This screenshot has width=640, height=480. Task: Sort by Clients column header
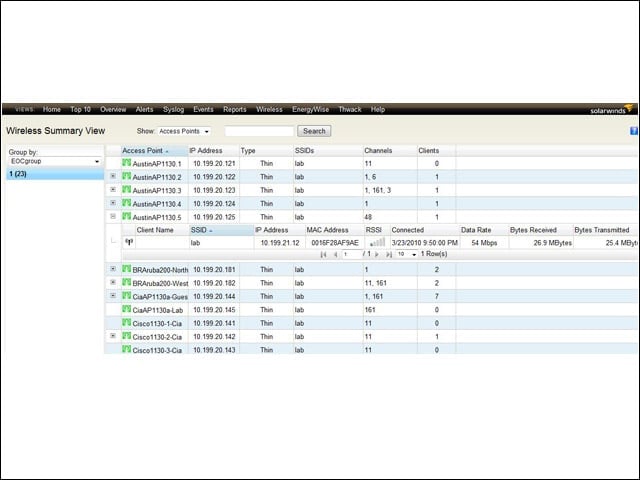click(436, 151)
